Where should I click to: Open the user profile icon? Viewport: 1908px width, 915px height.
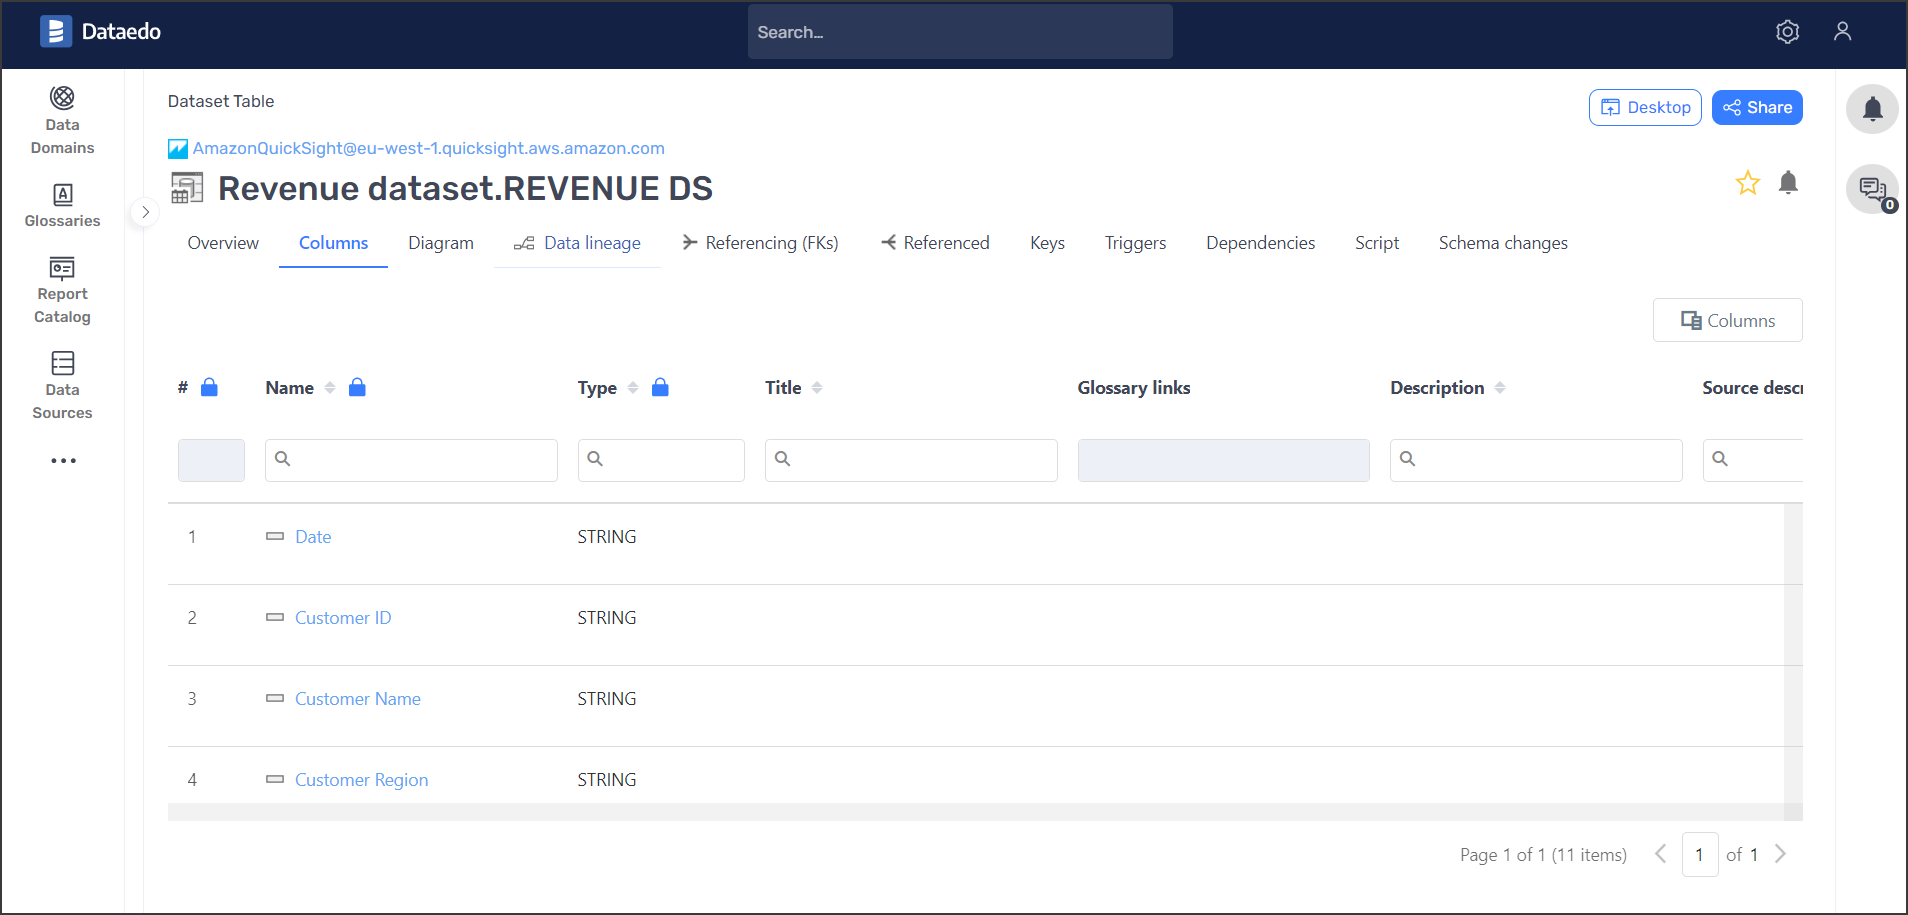(x=1842, y=32)
